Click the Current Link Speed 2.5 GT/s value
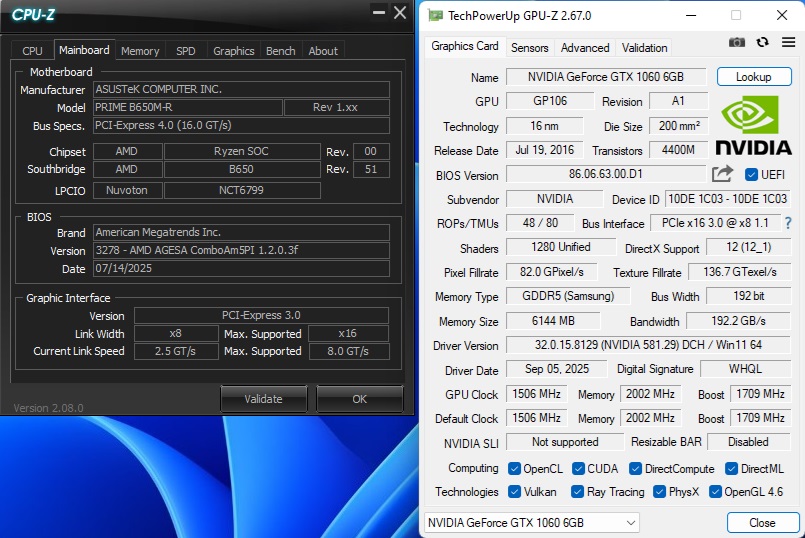The width and height of the screenshot is (805, 538). [x=176, y=351]
